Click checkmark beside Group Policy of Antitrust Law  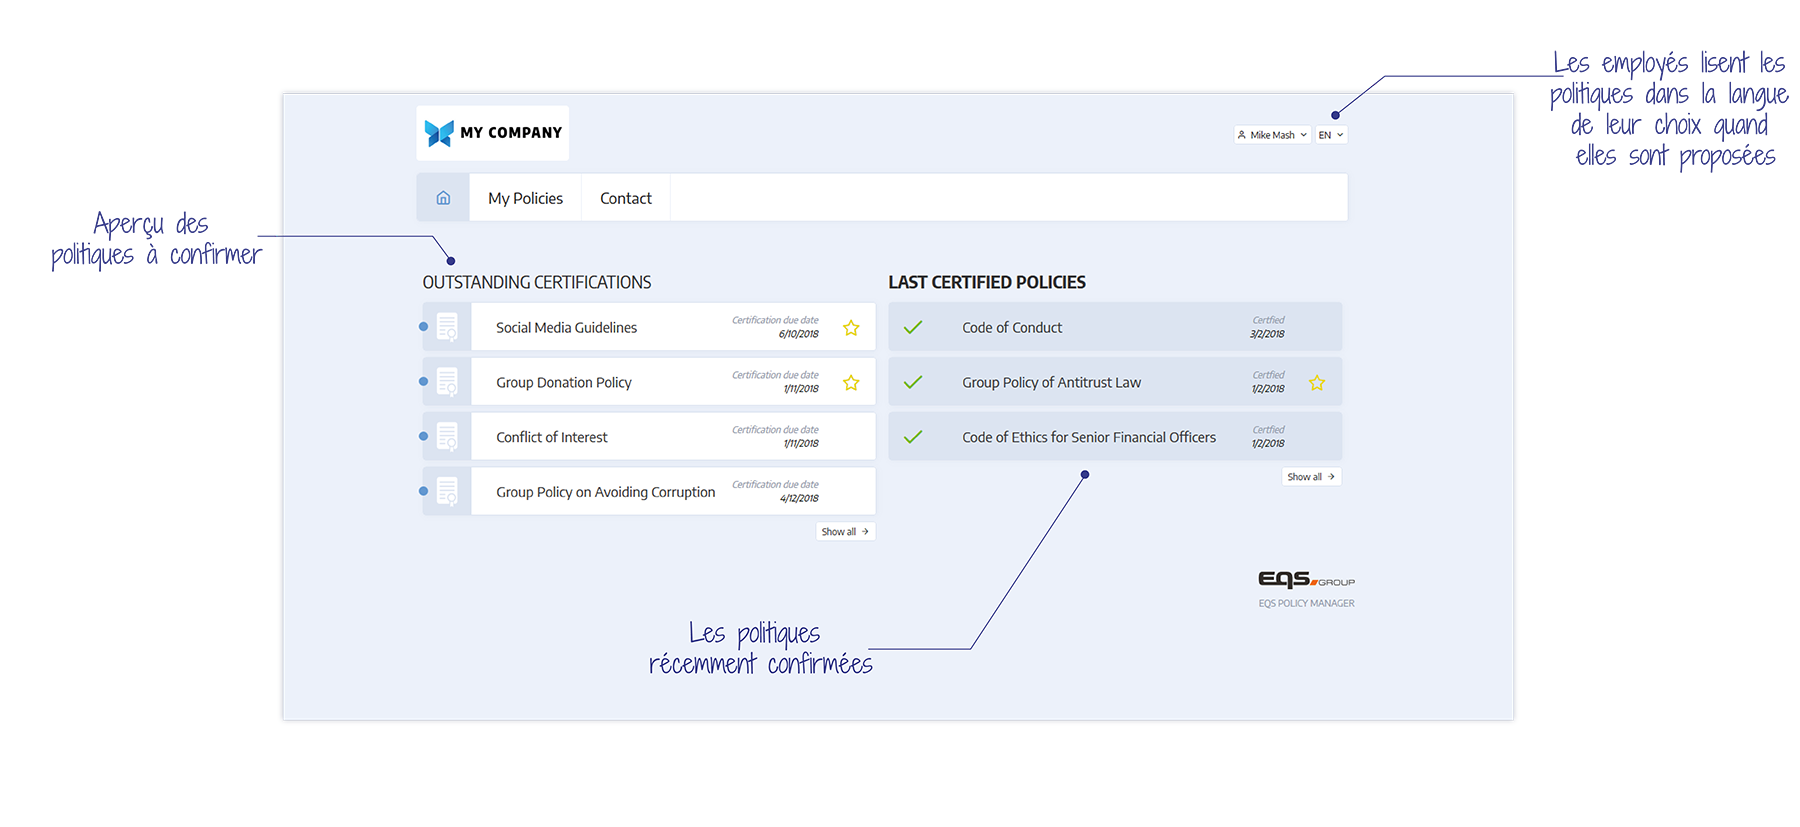(913, 382)
